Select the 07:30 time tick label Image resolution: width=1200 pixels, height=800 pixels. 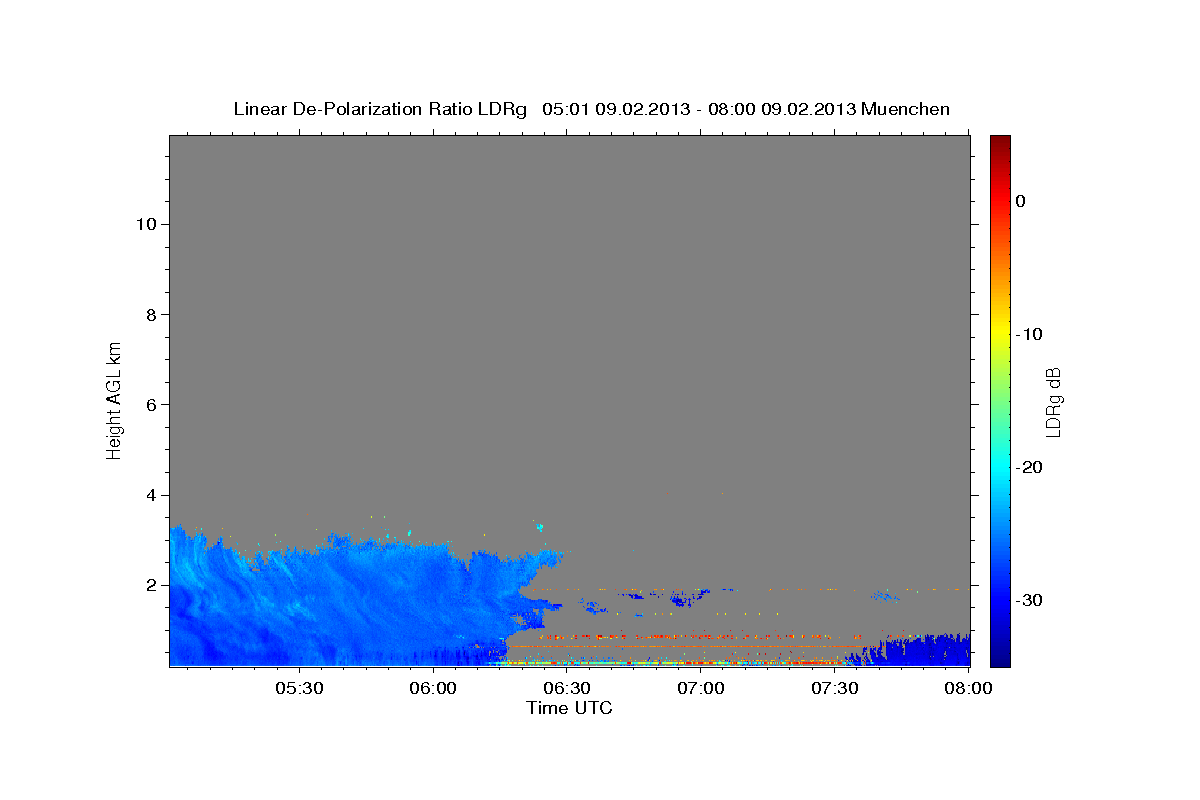[x=835, y=687]
